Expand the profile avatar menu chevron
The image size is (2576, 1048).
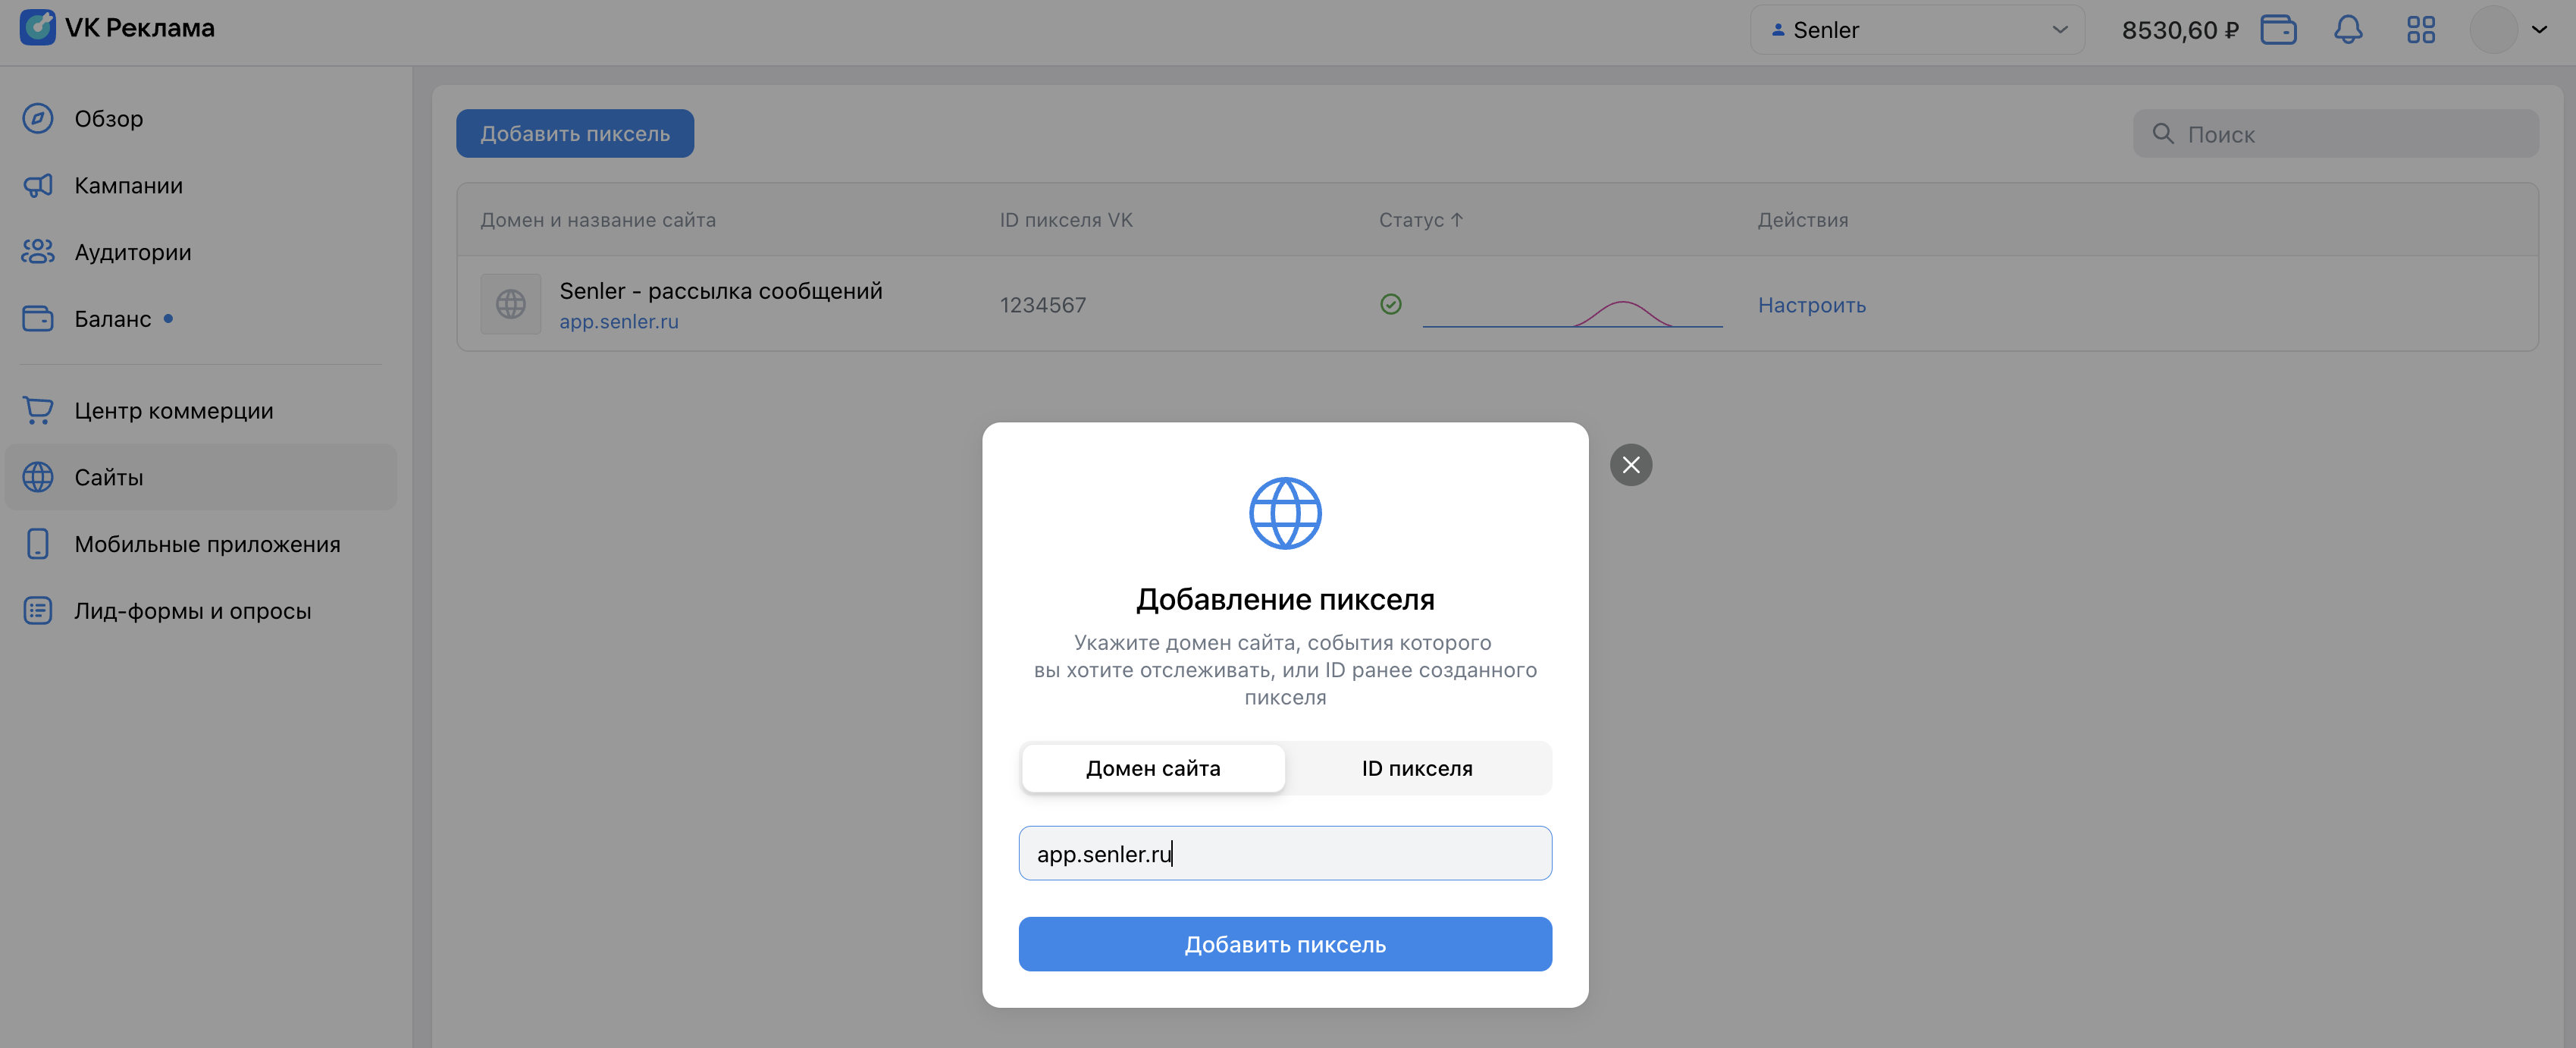click(2539, 30)
